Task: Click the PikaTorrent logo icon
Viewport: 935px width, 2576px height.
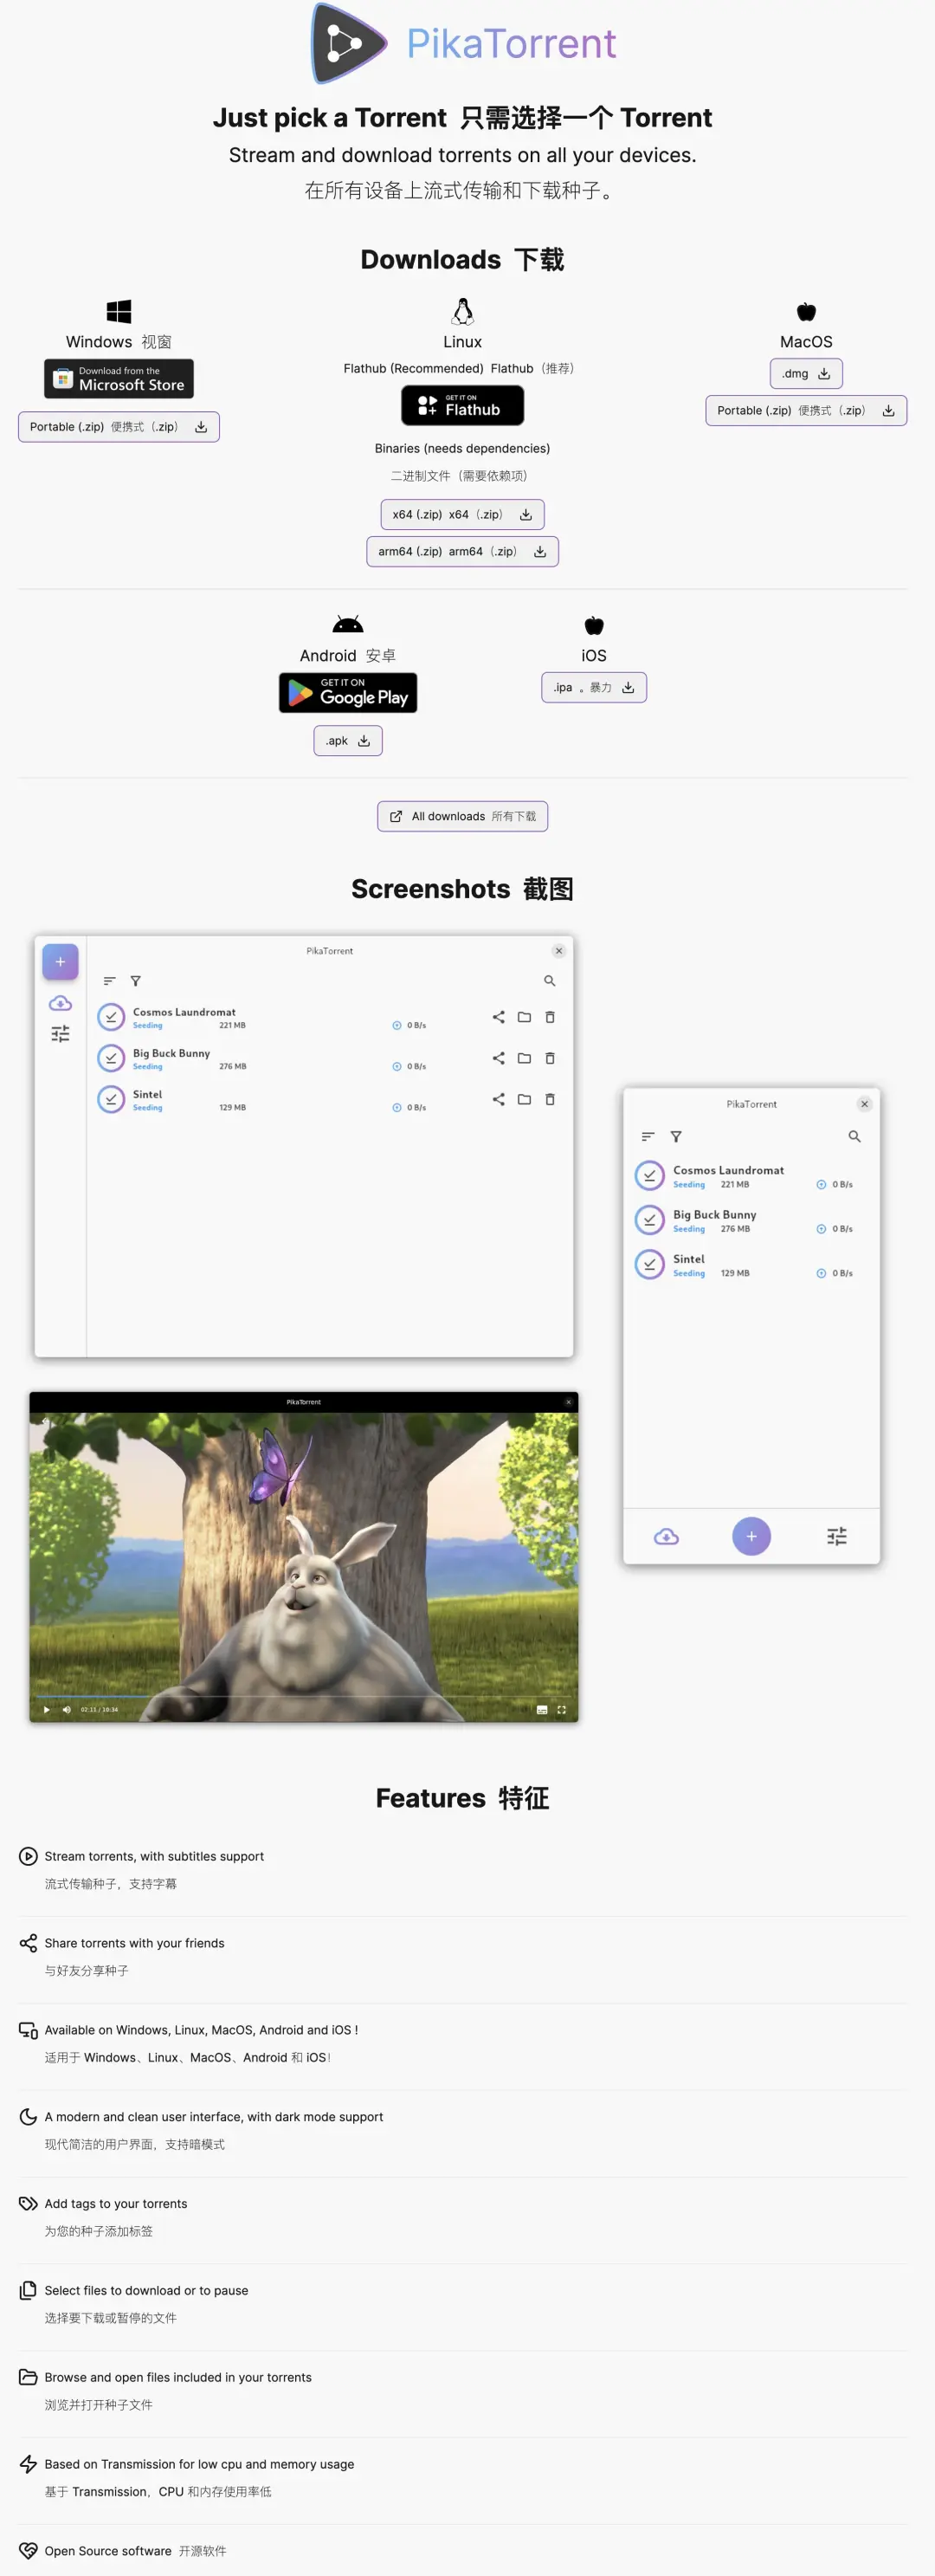Action: [349, 43]
